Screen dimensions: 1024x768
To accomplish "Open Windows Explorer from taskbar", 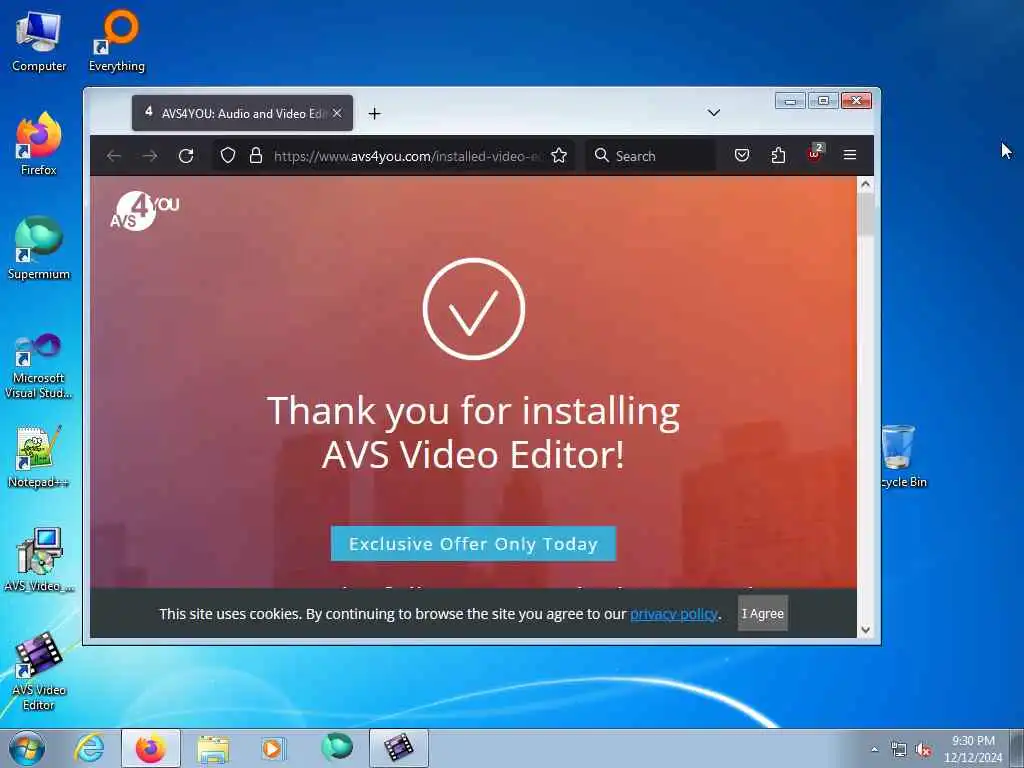I will 213,748.
